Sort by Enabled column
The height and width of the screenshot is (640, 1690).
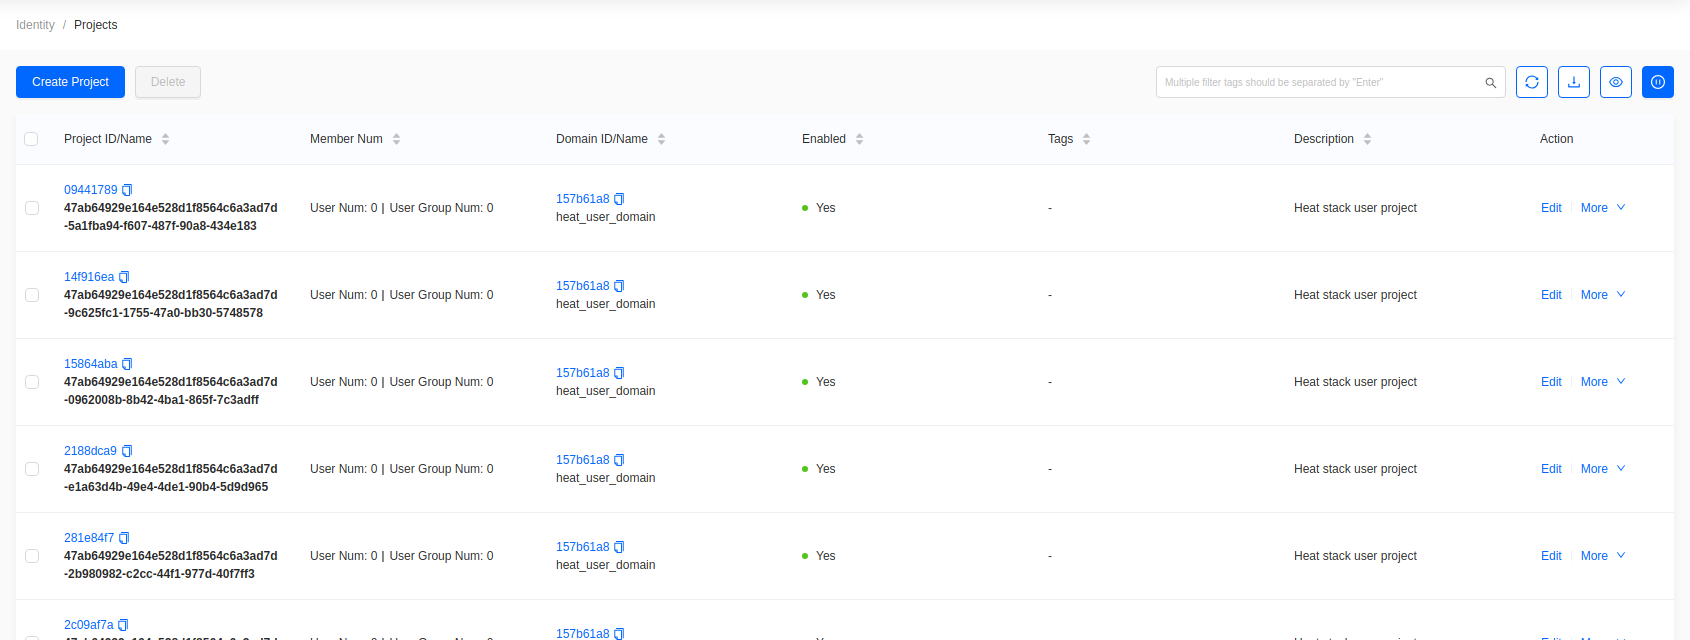click(859, 139)
